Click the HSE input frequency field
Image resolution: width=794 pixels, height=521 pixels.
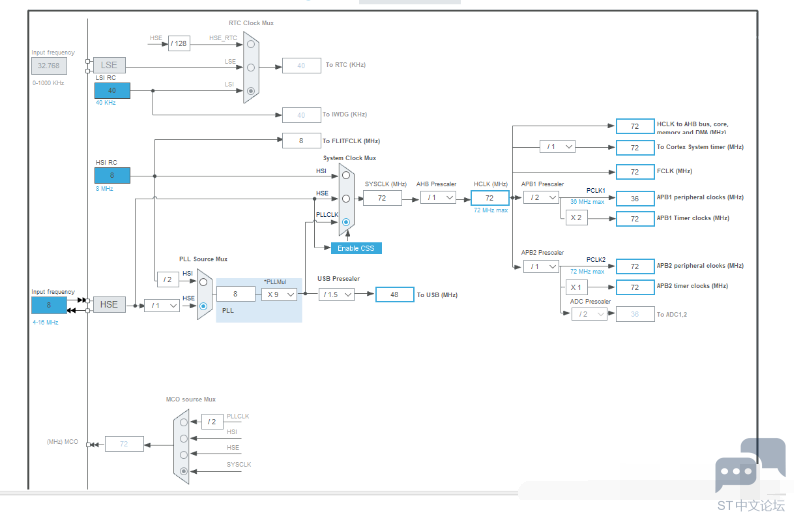(x=49, y=305)
